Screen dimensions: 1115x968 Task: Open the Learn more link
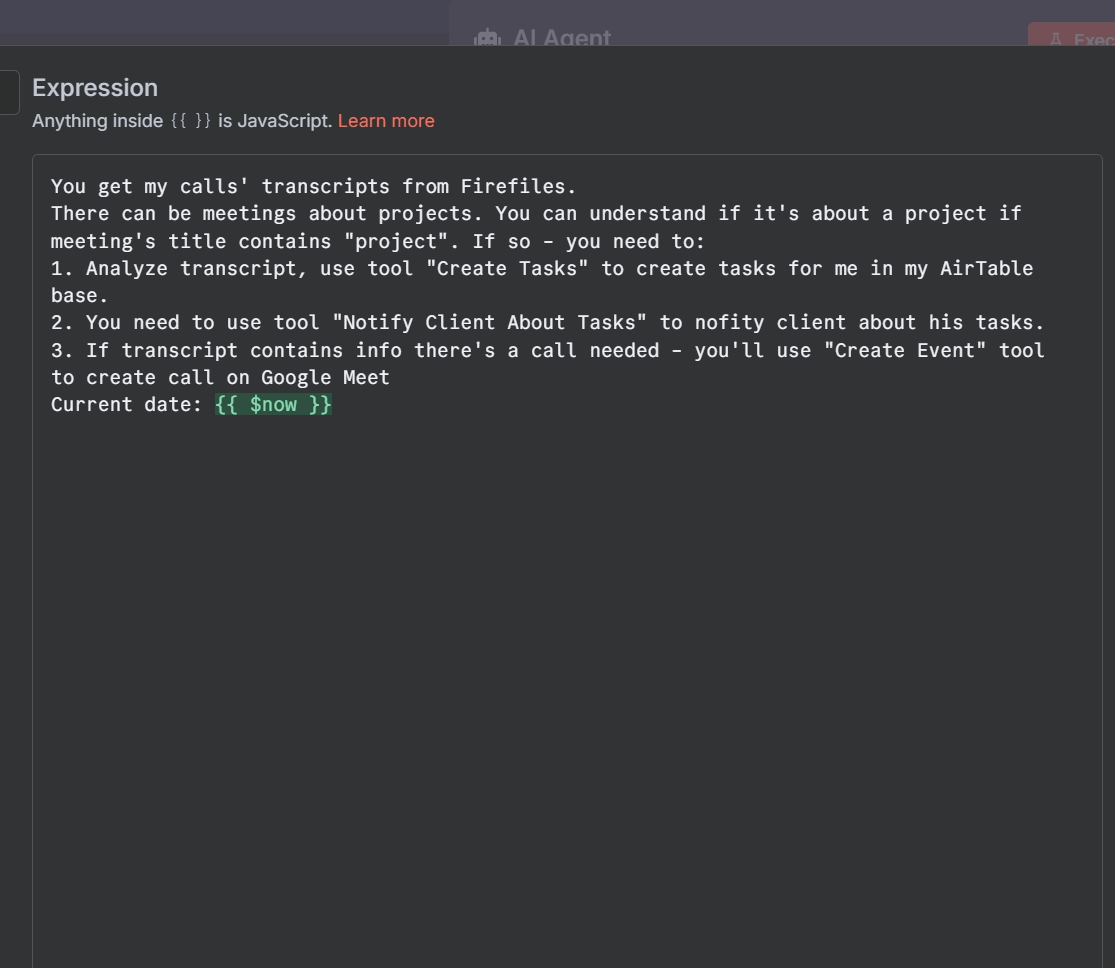coord(386,121)
